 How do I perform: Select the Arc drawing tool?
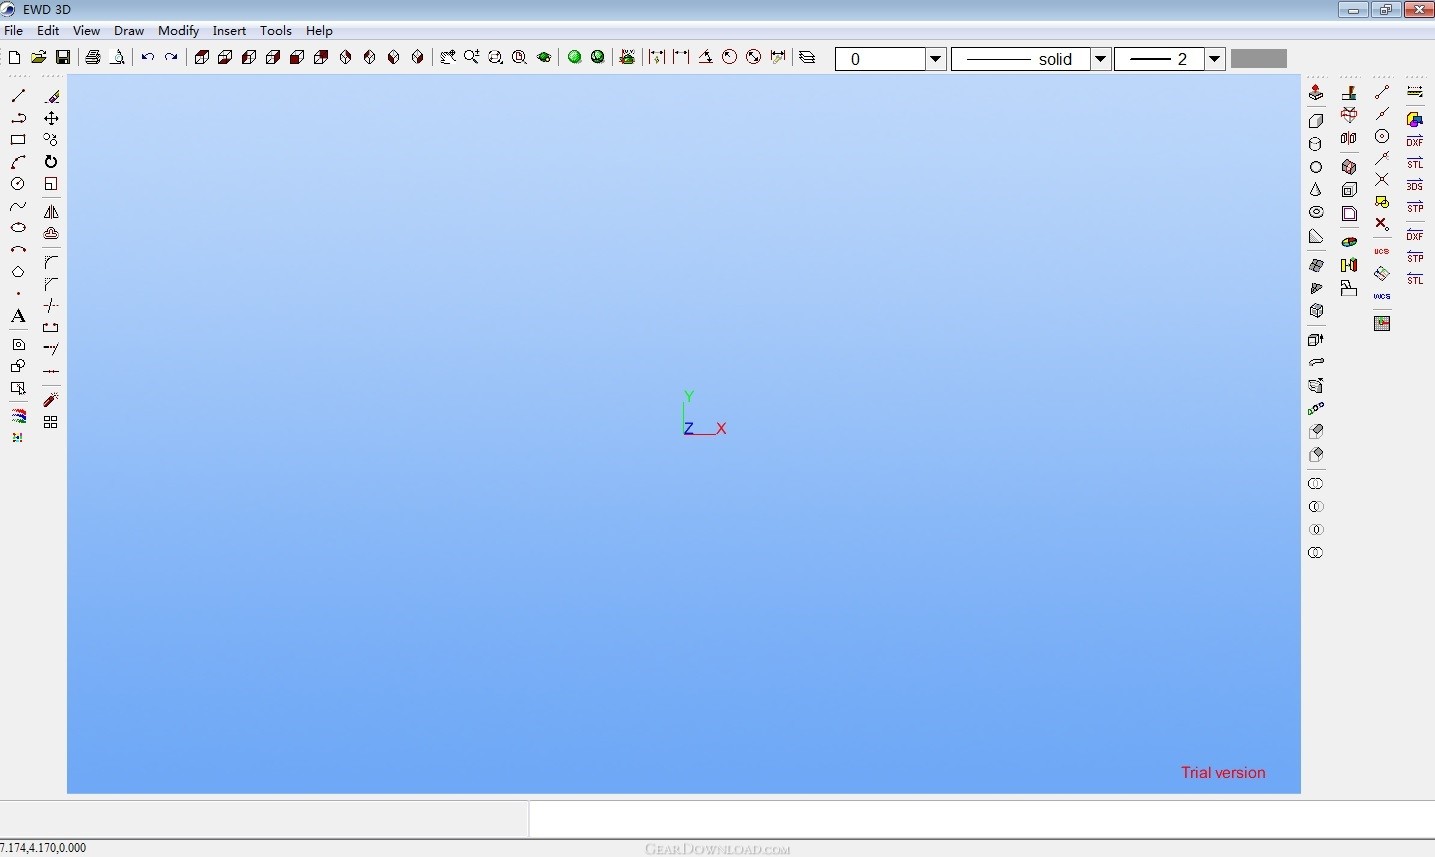point(18,162)
